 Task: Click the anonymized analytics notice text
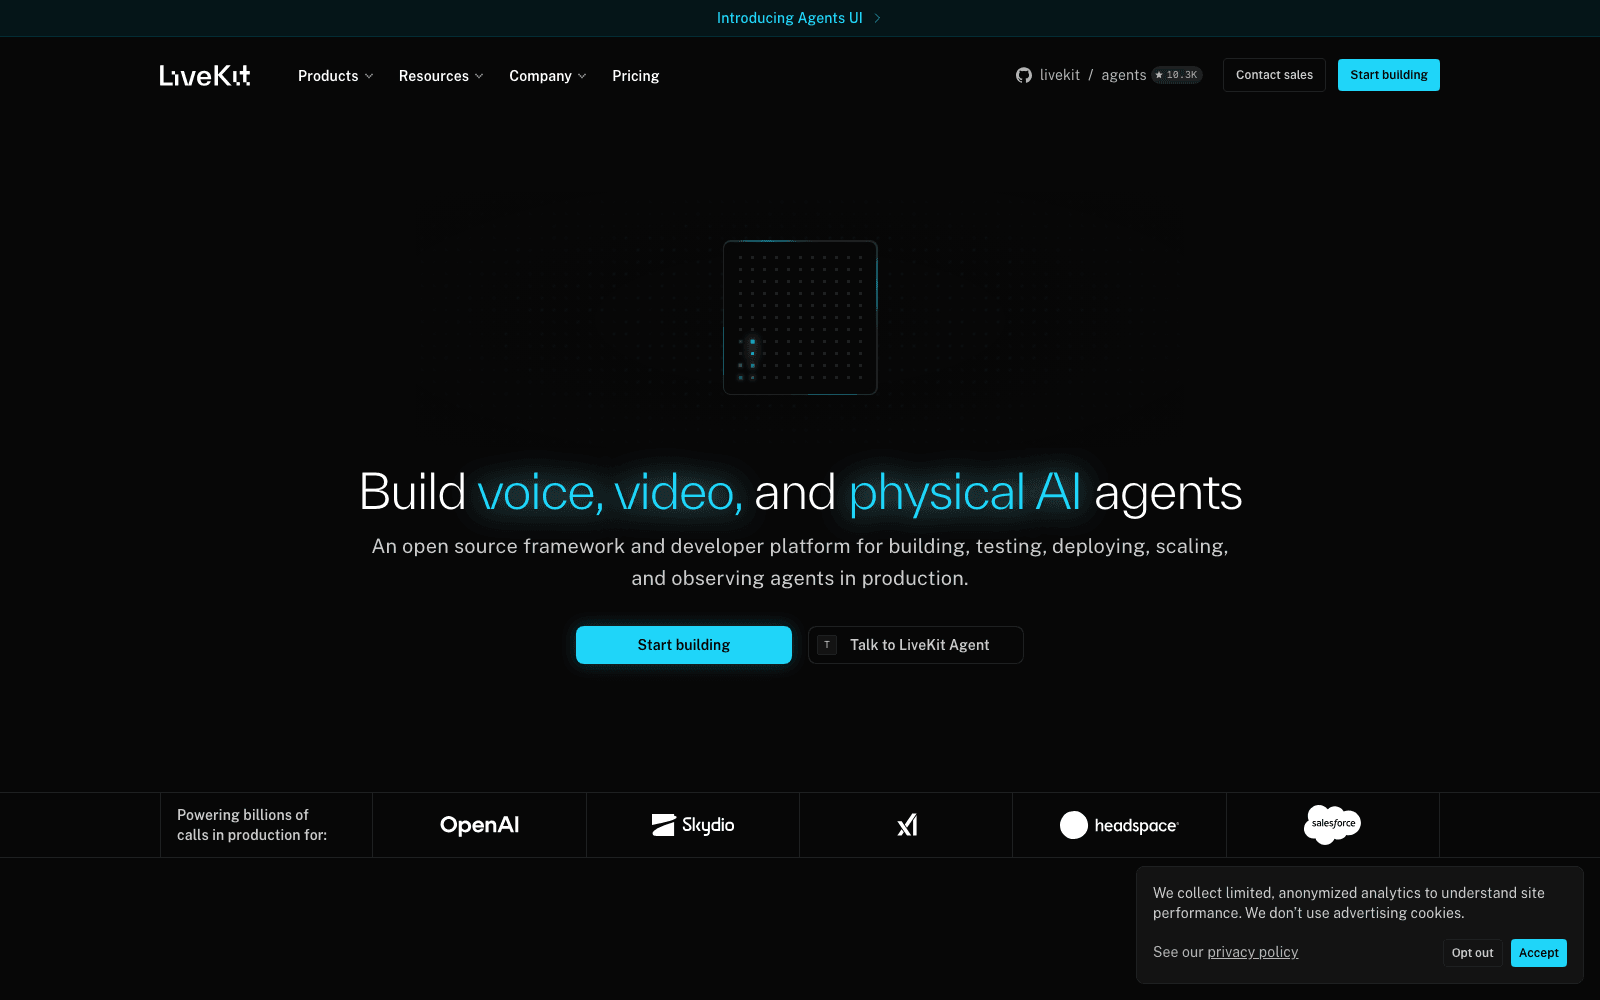(1349, 903)
